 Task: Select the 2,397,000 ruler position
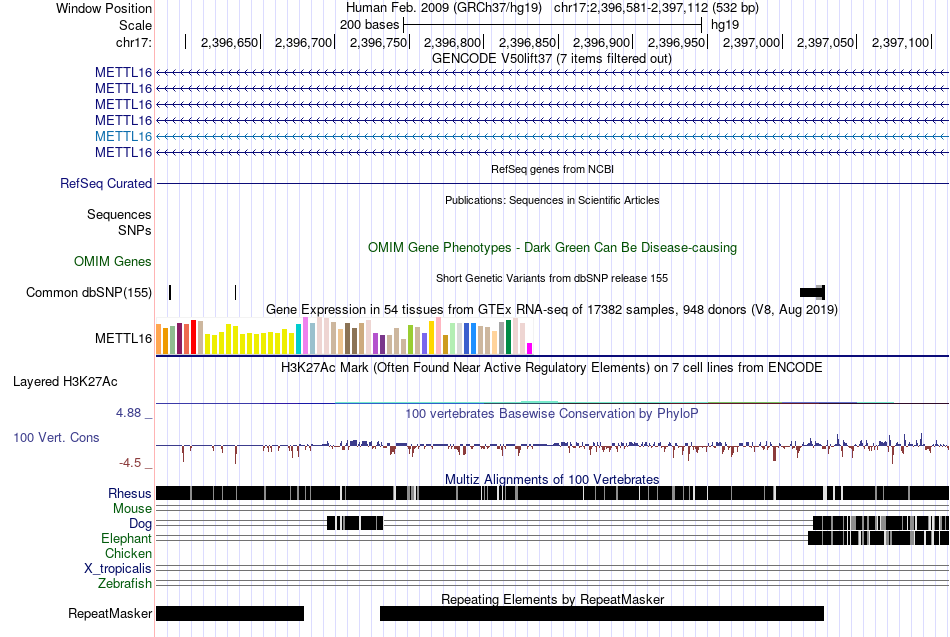pos(751,42)
